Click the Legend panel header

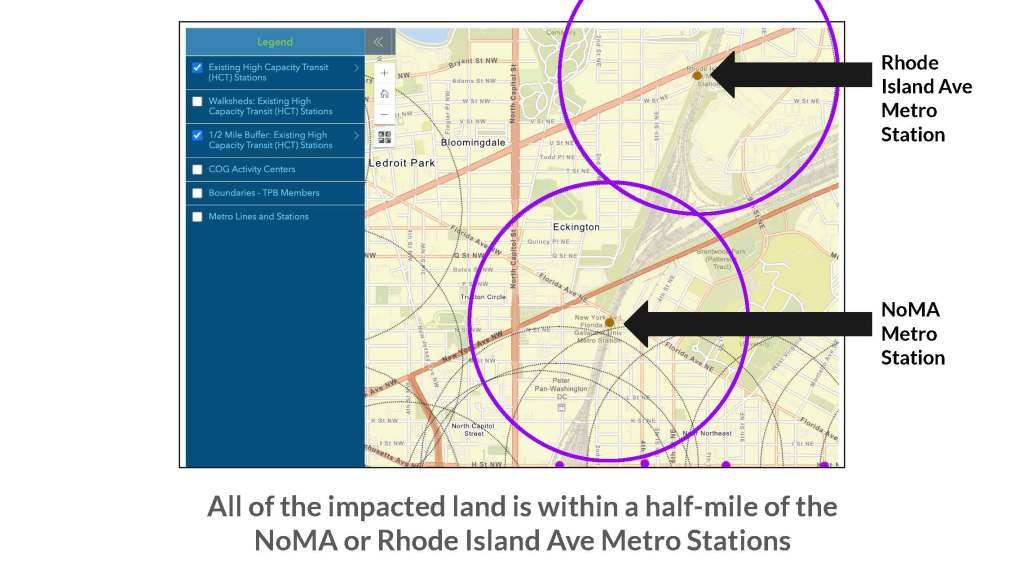click(274, 42)
